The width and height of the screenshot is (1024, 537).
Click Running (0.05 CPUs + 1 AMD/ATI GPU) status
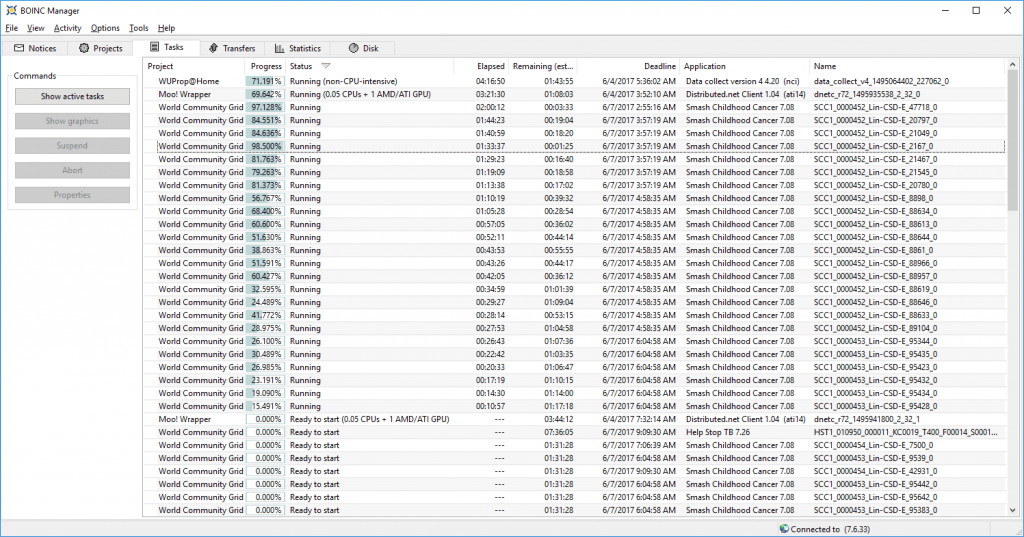click(x=360, y=94)
